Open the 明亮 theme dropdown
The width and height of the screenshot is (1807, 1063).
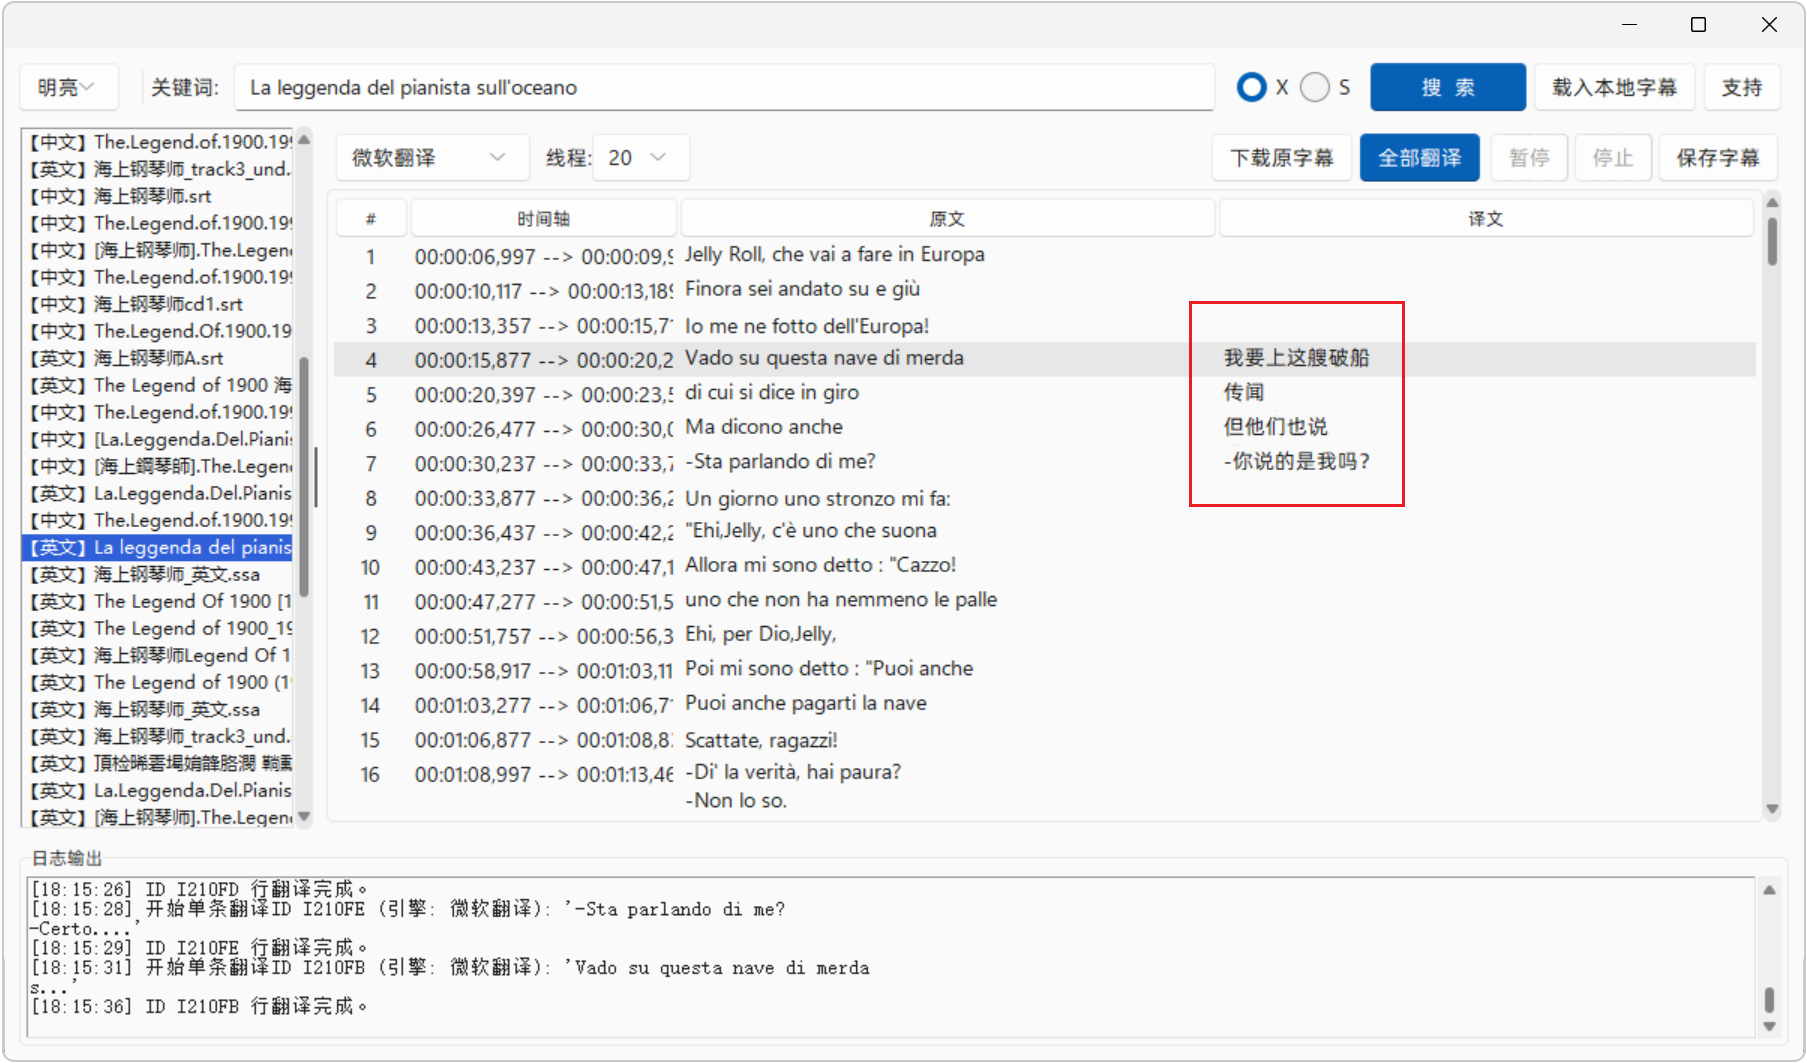click(68, 88)
